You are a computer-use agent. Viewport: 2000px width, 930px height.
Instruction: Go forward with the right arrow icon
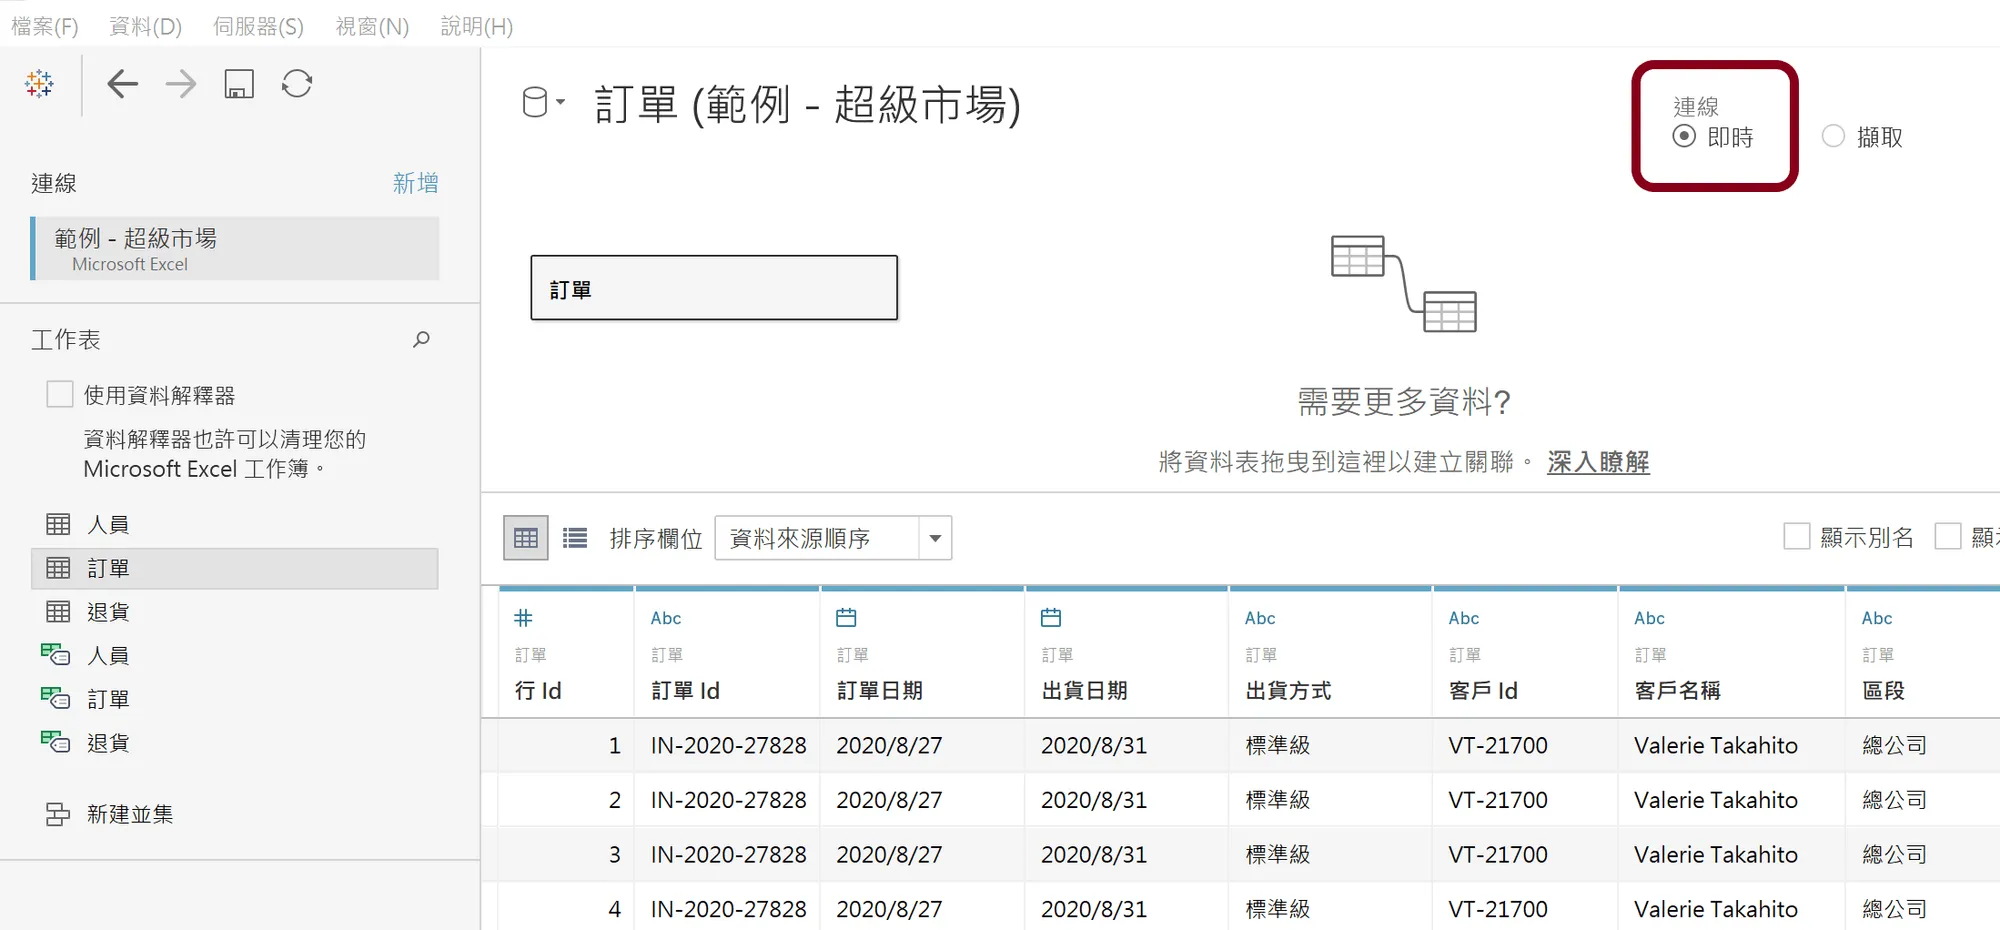tap(181, 84)
